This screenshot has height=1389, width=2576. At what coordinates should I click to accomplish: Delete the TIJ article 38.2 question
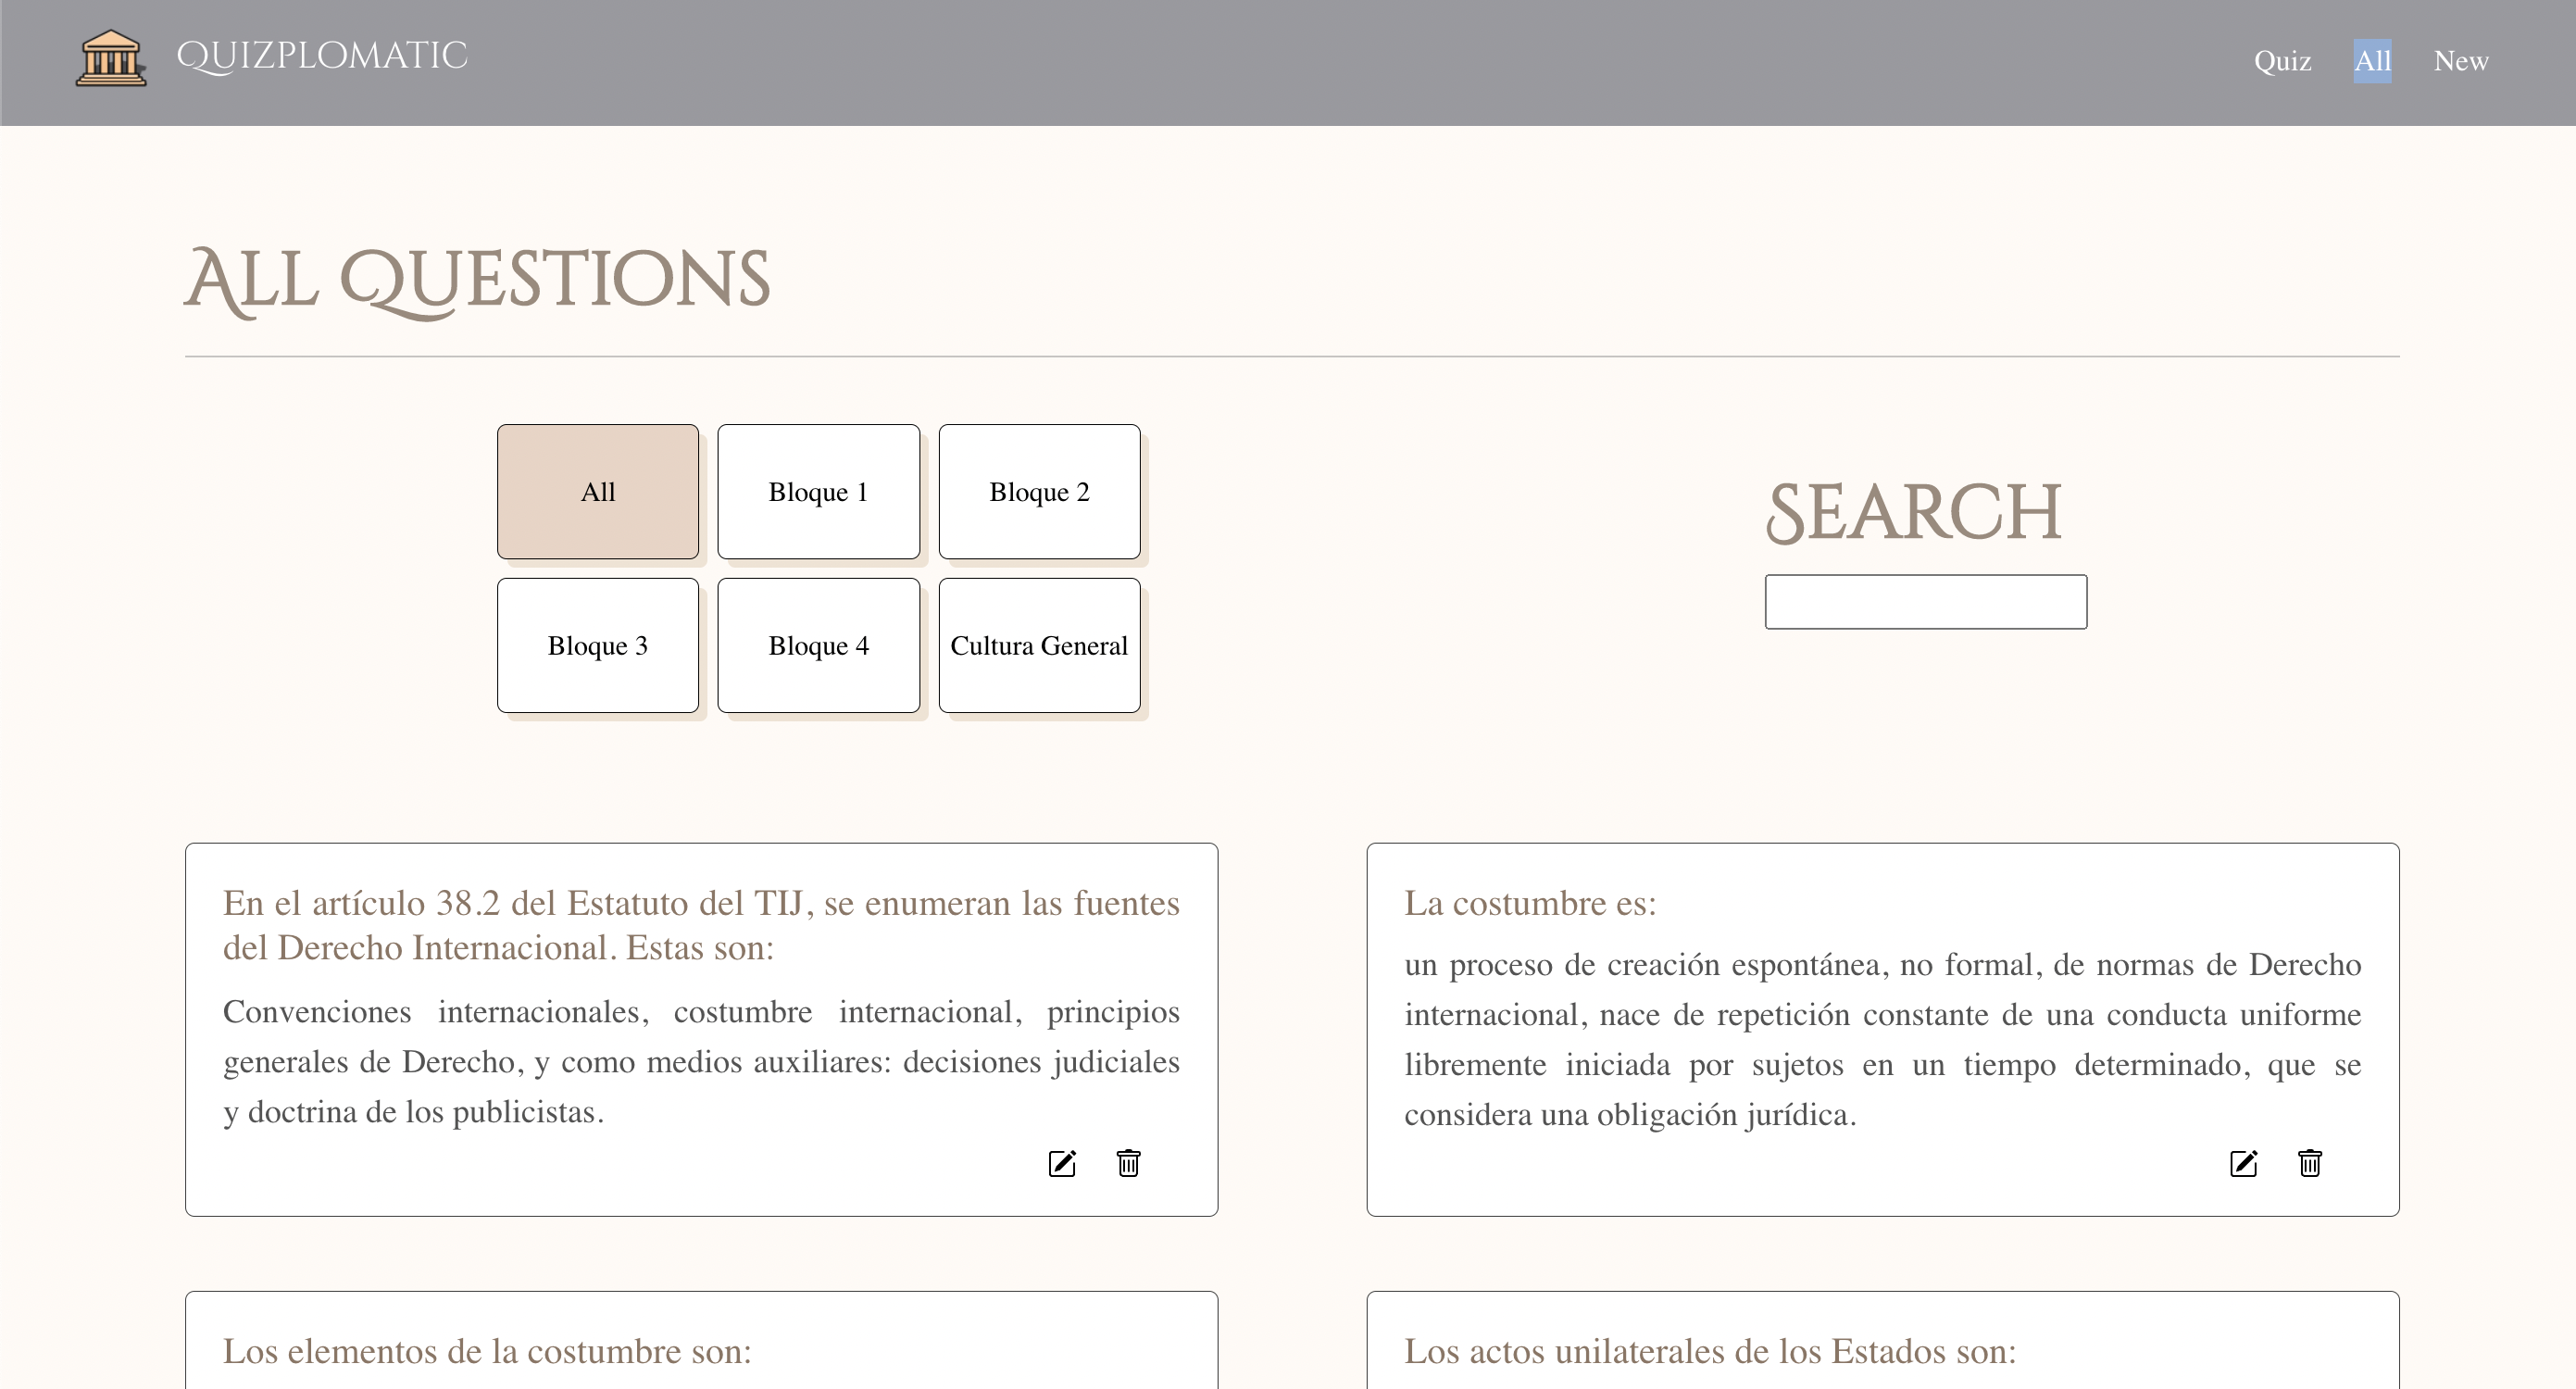coord(1128,1163)
